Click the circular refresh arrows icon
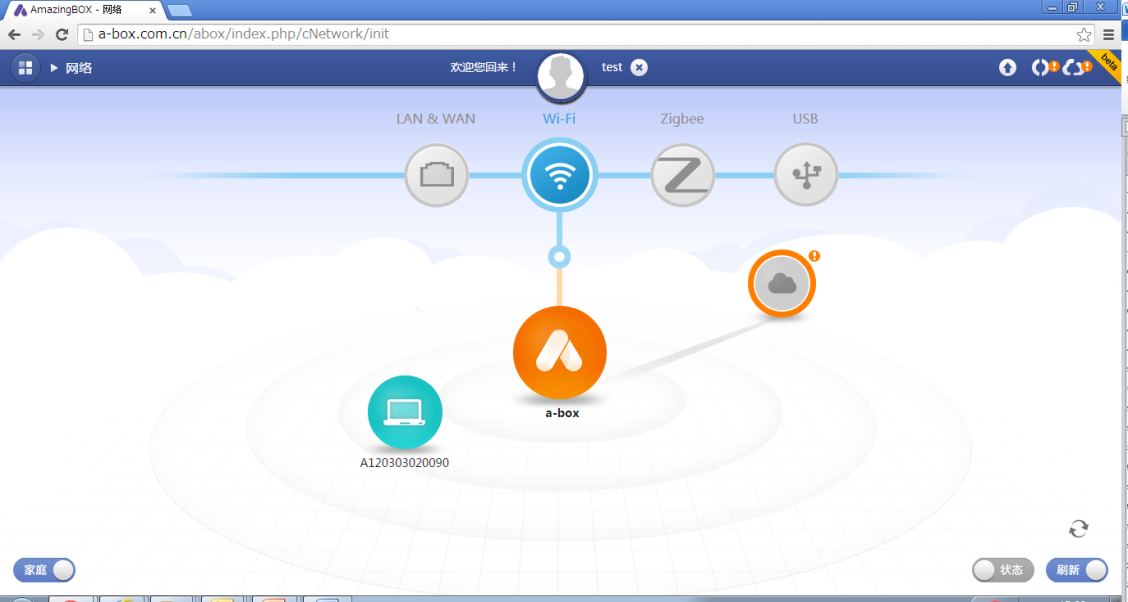1128x602 pixels. (1078, 529)
